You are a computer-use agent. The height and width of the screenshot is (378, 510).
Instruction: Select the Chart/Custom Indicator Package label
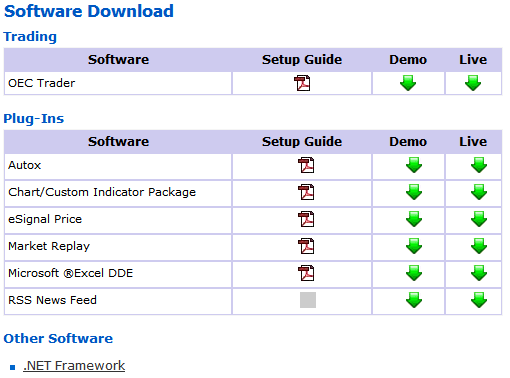[102, 192]
